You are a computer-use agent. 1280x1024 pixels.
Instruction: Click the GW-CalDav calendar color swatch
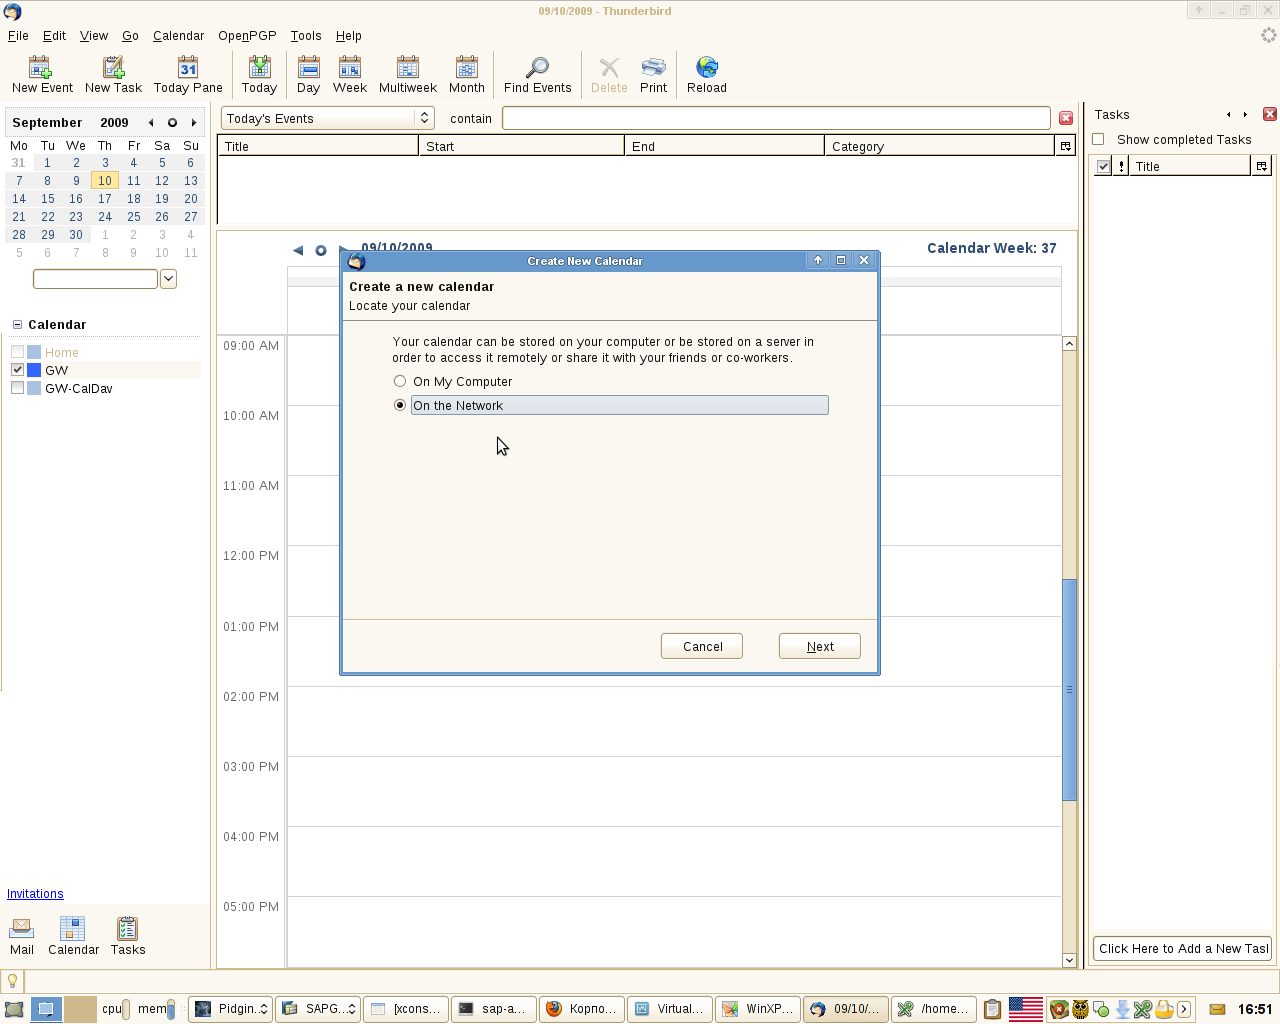[x=34, y=388]
